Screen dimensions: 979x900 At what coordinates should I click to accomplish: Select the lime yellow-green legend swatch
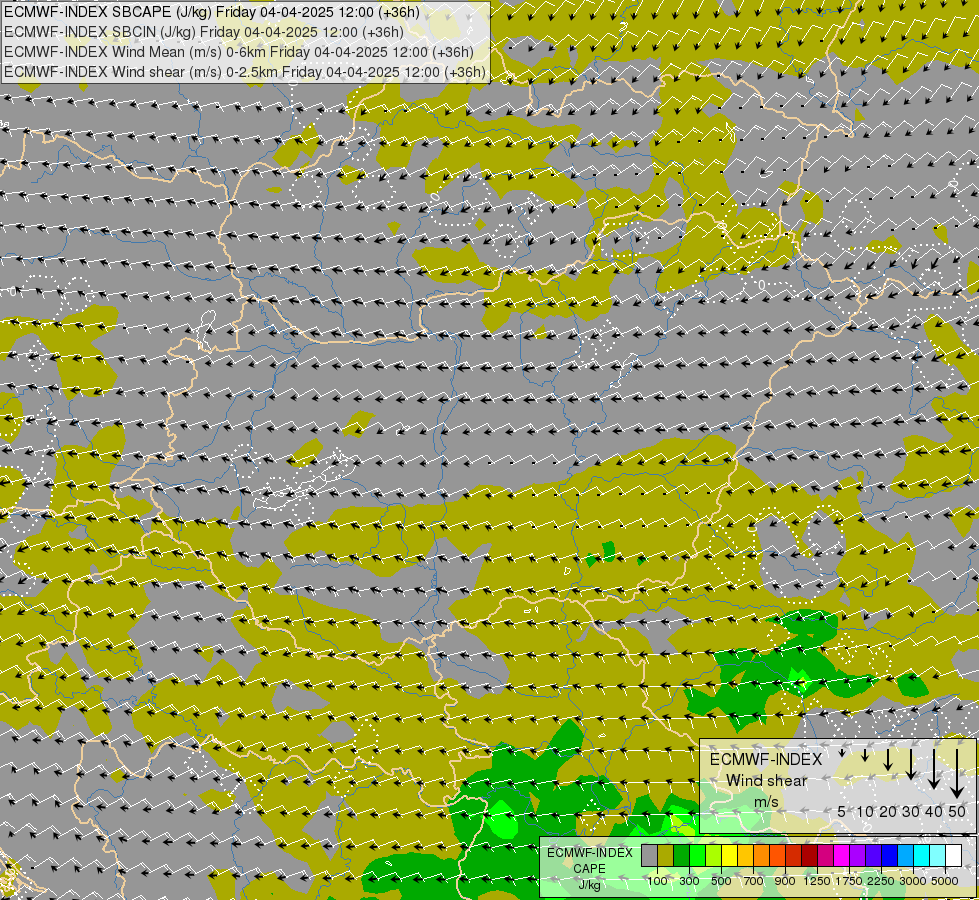point(714,855)
